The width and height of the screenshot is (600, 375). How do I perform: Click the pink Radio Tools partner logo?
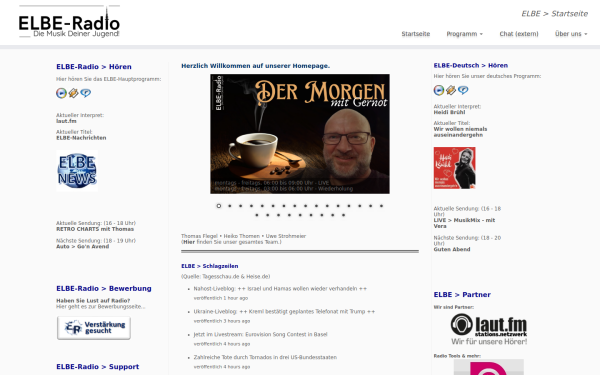[489, 367]
